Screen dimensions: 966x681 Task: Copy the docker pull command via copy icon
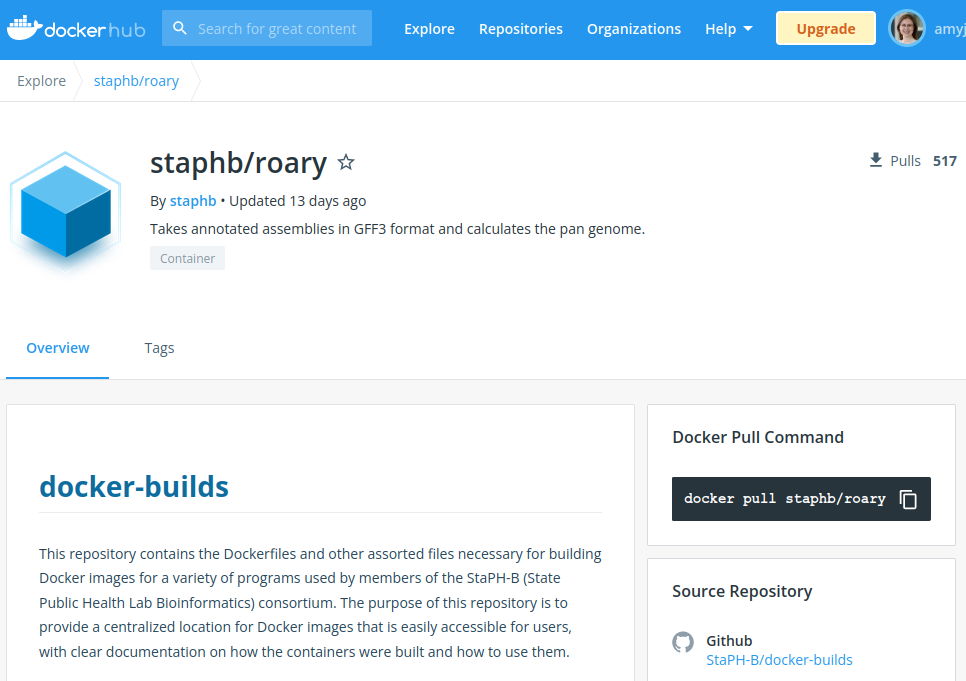point(907,498)
